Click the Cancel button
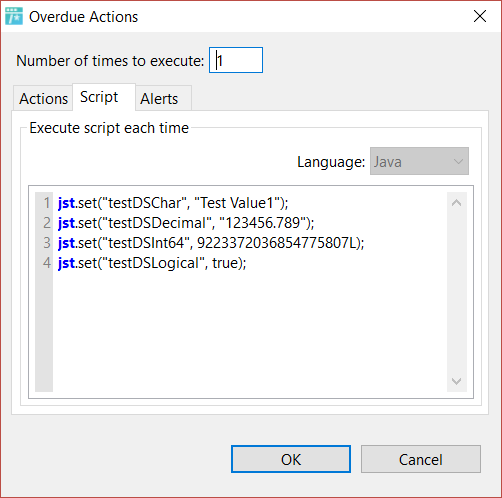The width and height of the screenshot is (502, 498). (x=421, y=459)
